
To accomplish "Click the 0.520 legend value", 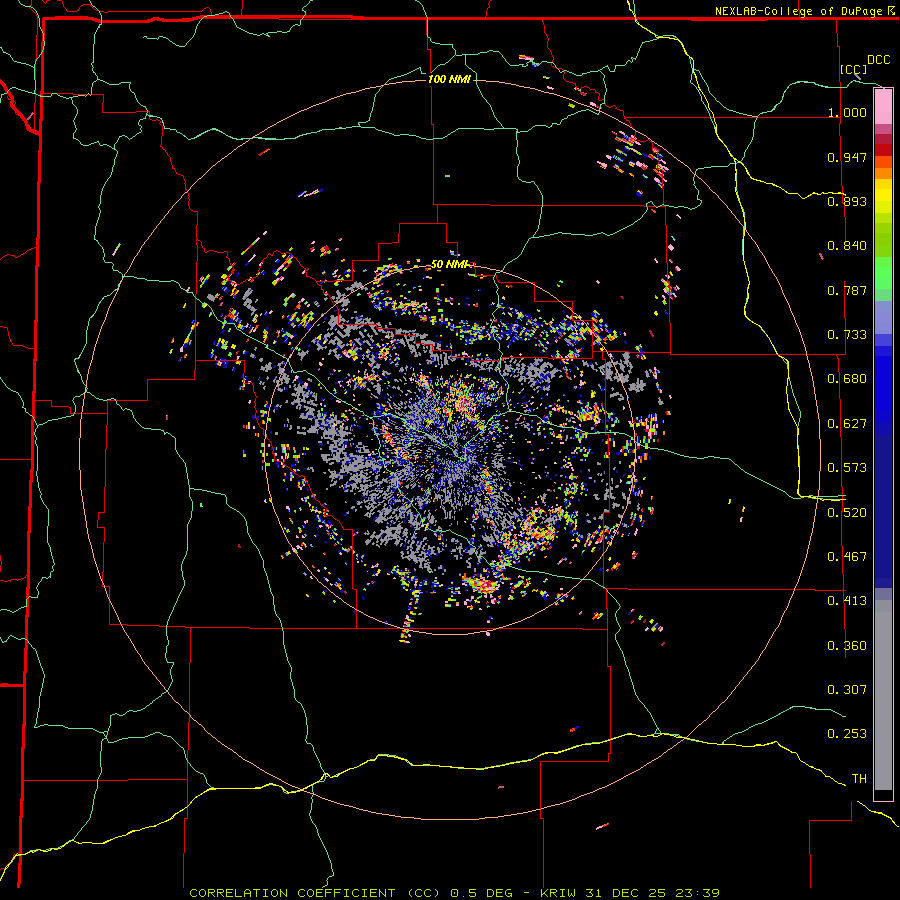I will (847, 513).
